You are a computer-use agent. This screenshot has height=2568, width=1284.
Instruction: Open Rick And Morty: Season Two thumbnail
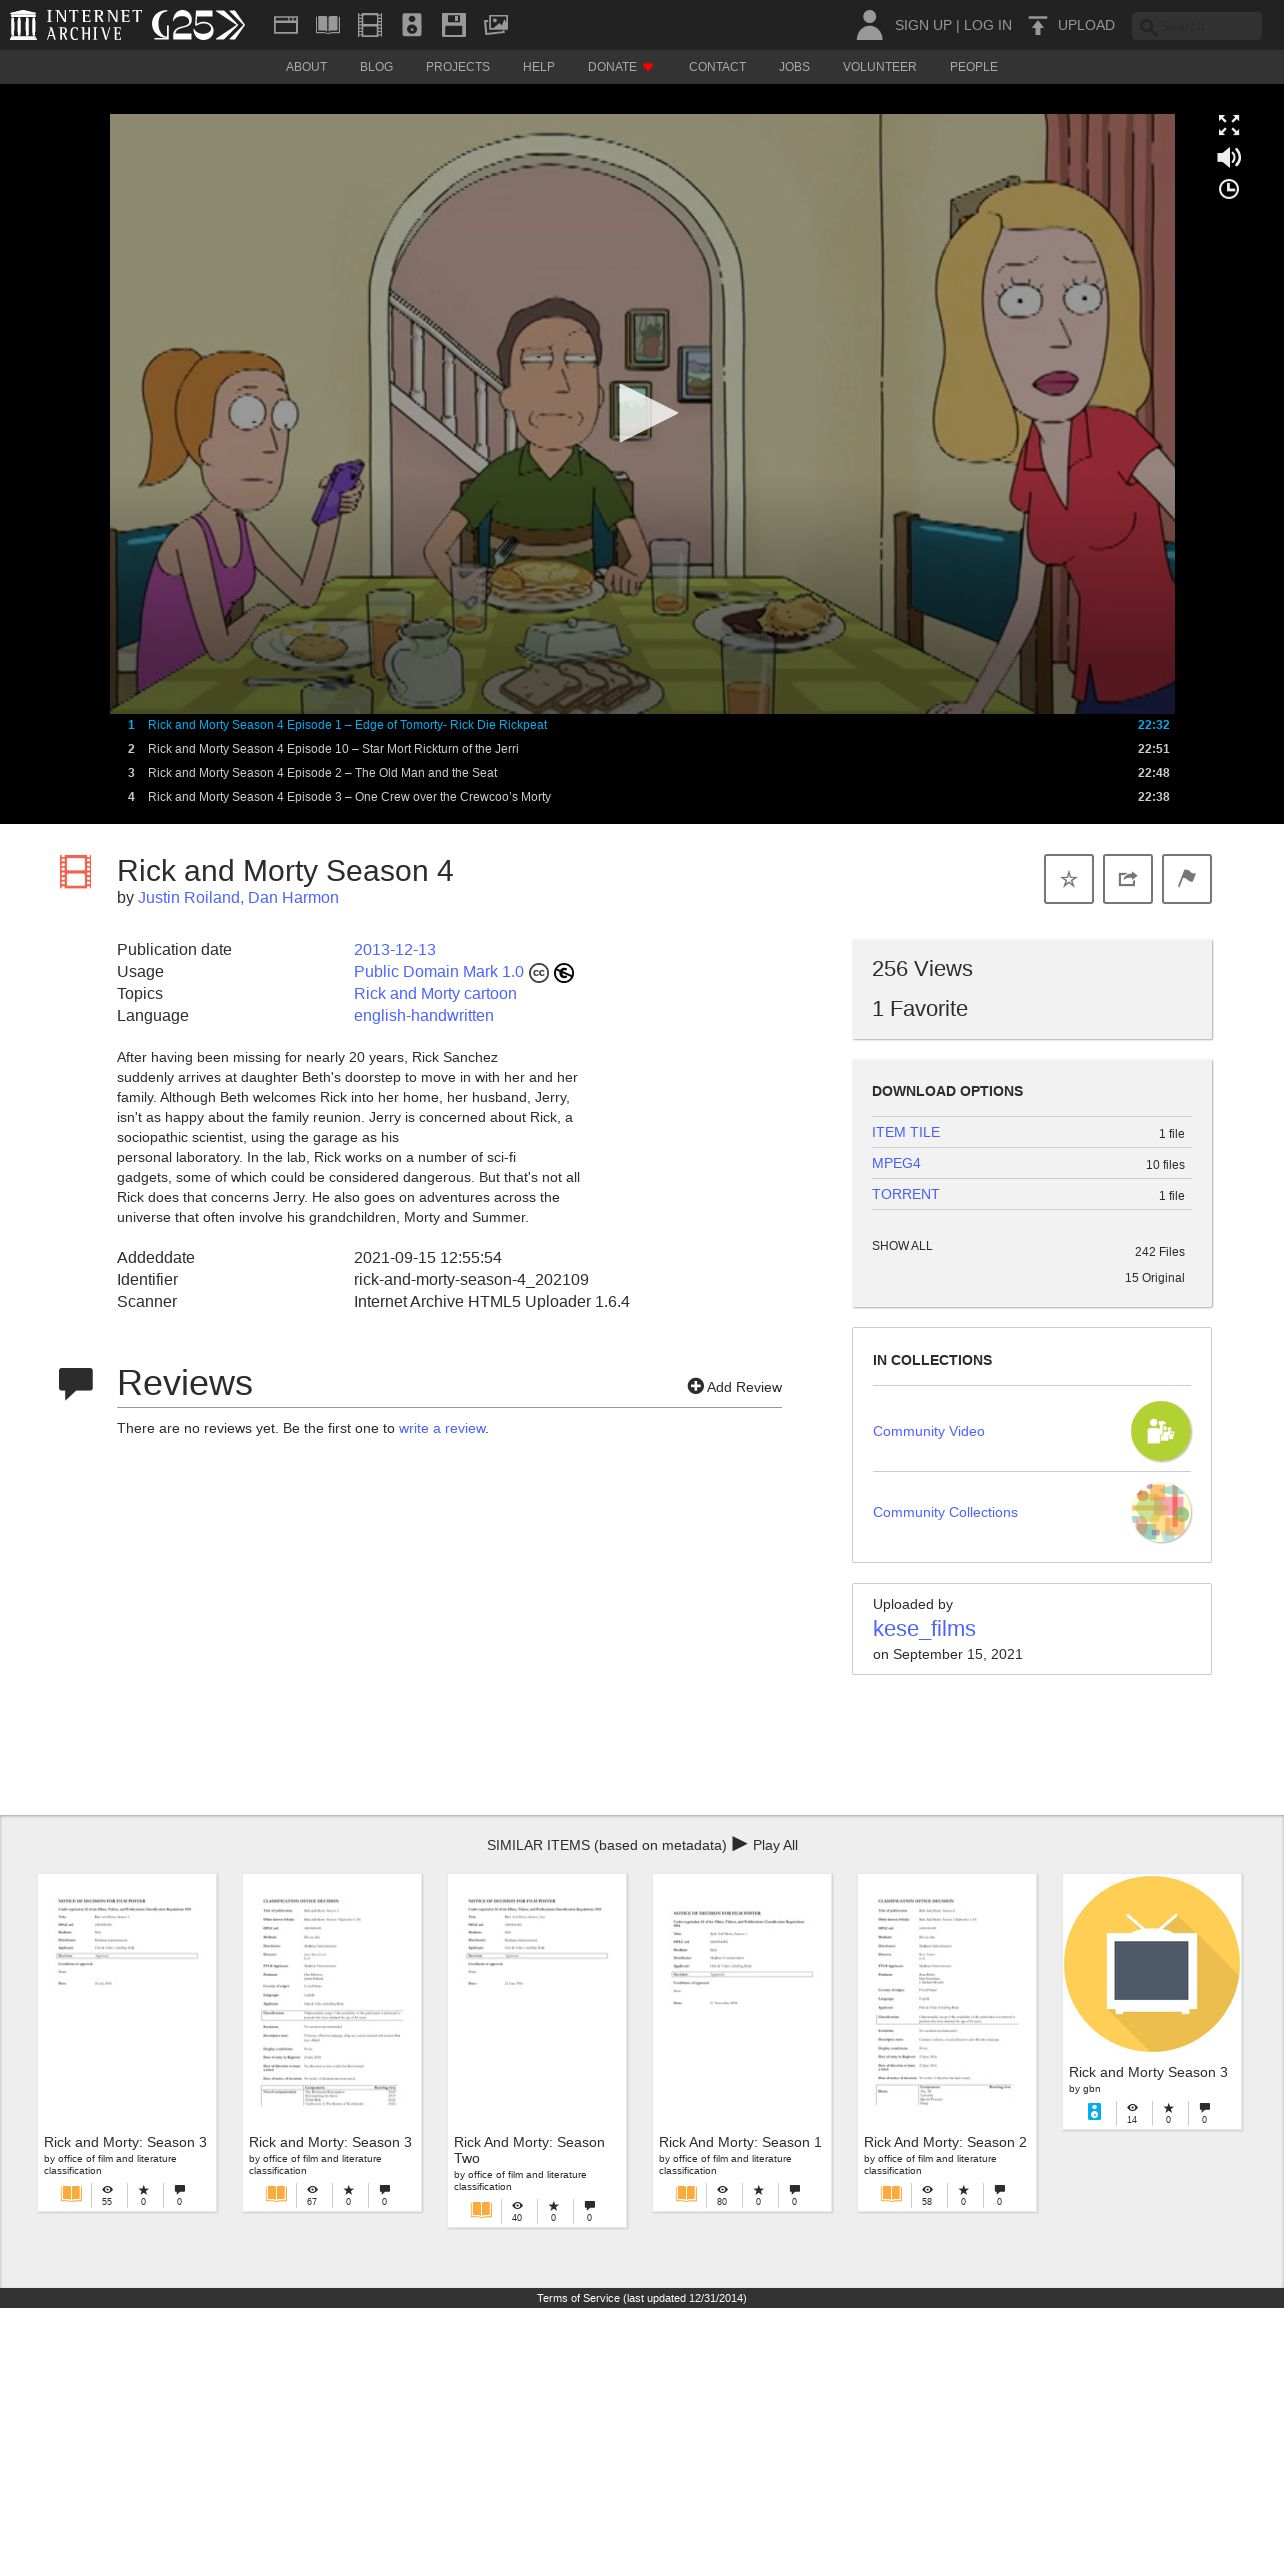tap(537, 2001)
